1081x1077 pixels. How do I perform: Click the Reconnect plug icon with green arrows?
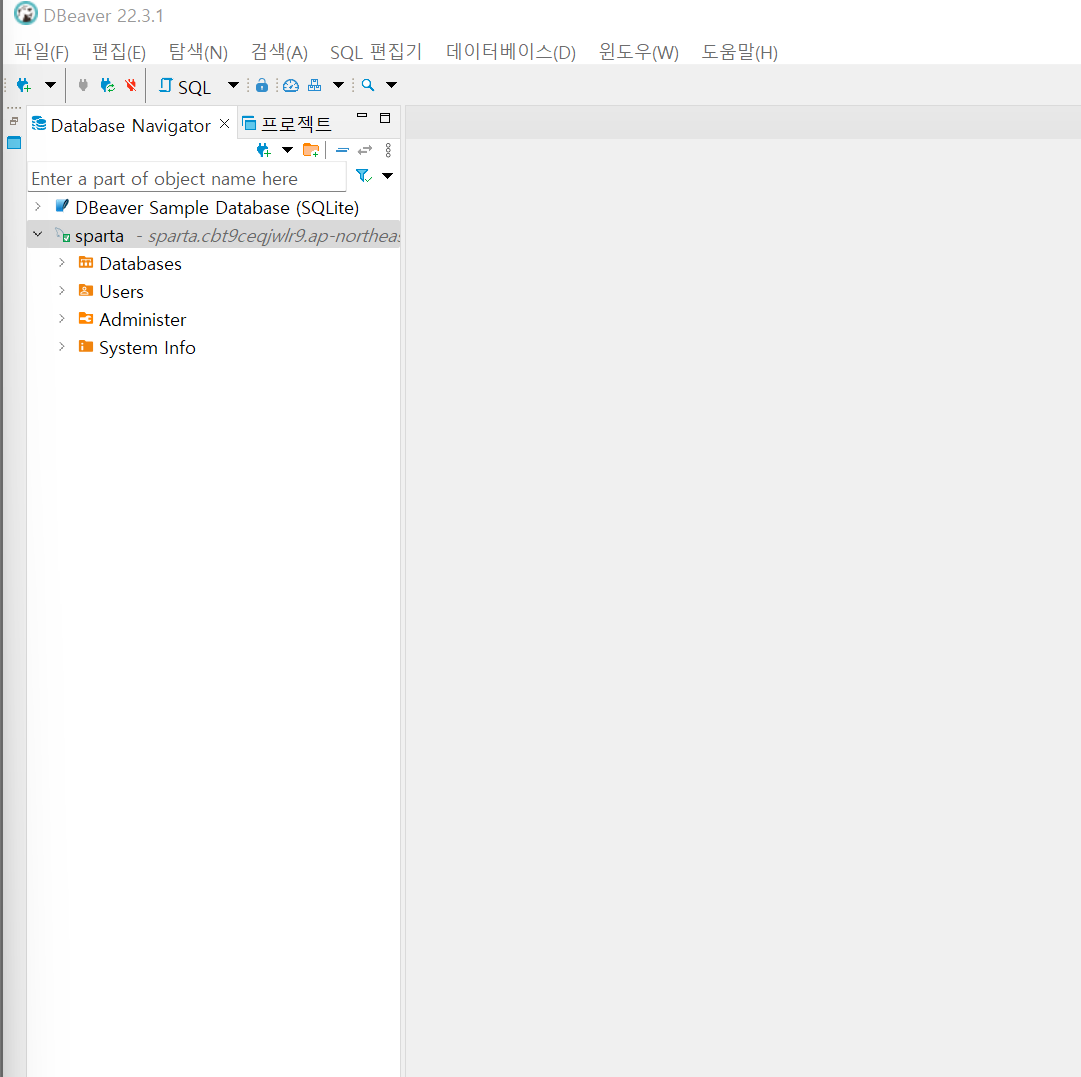click(108, 85)
